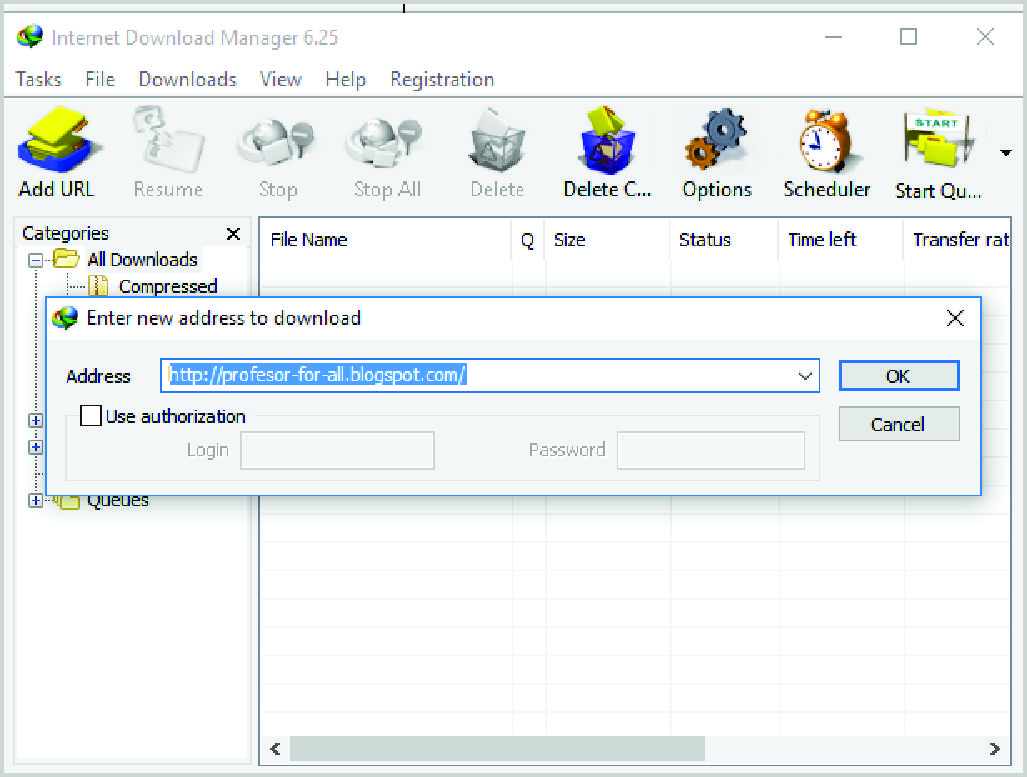Open the Tasks menu
This screenshot has height=777, width=1027.
pyautogui.click(x=39, y=79)
